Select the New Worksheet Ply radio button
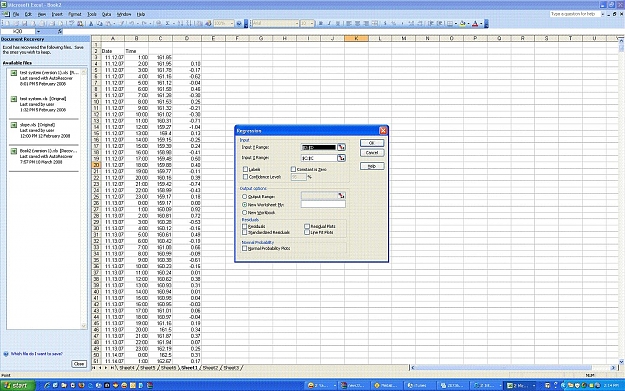This screenshot has width=625, height=391. [244, 204]
